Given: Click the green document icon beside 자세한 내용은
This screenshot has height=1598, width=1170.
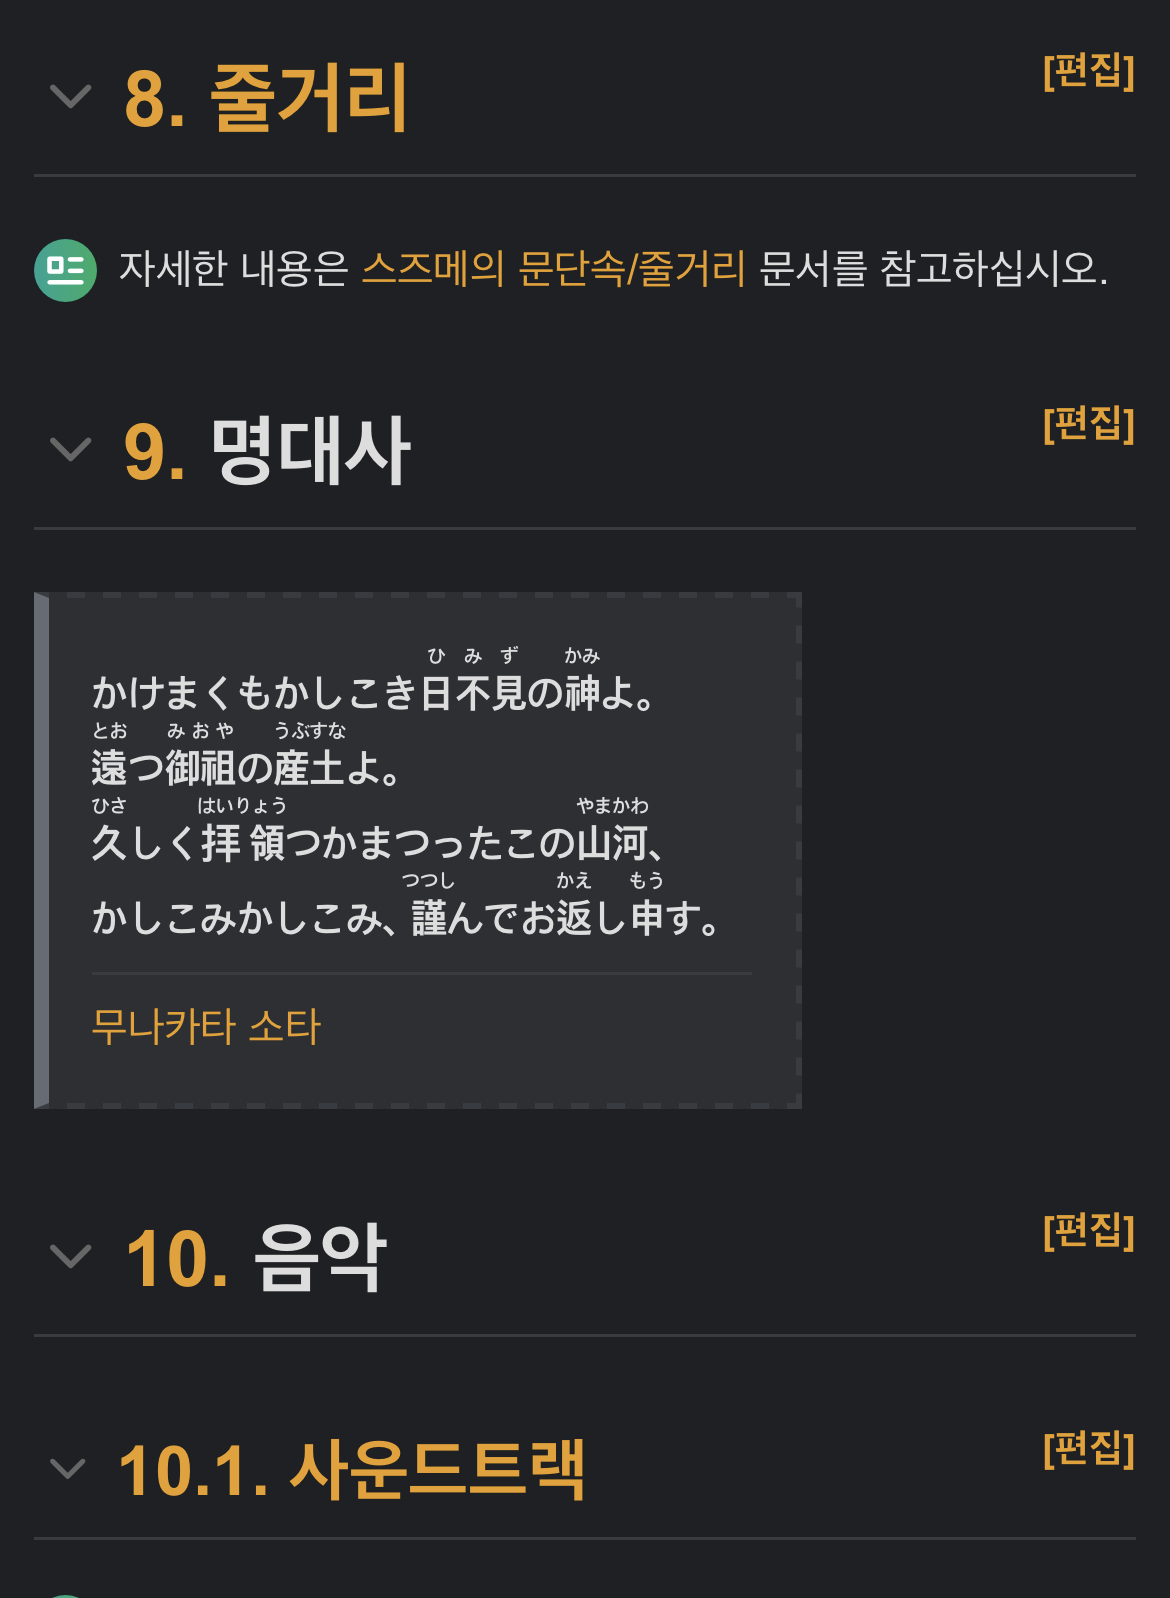Looking at the screenshot, I should 65,270.
